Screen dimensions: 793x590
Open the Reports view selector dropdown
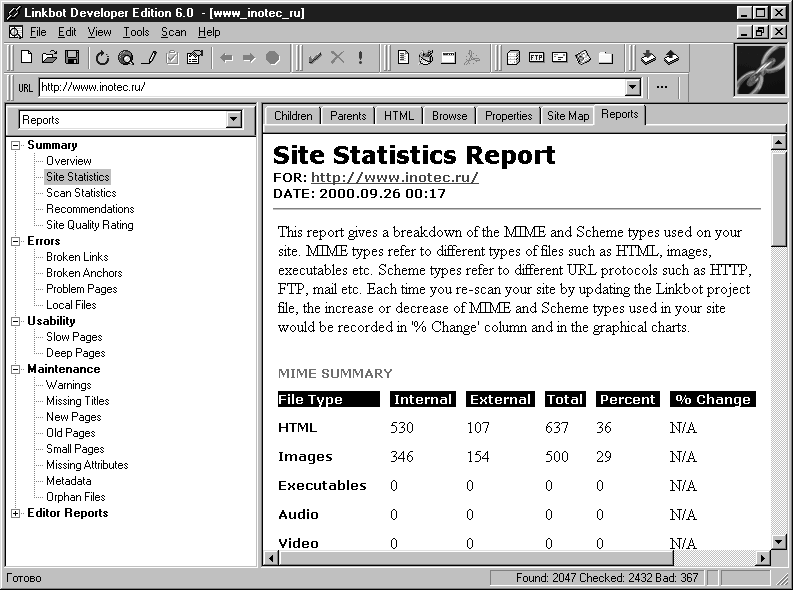click(x=233, y=120)
